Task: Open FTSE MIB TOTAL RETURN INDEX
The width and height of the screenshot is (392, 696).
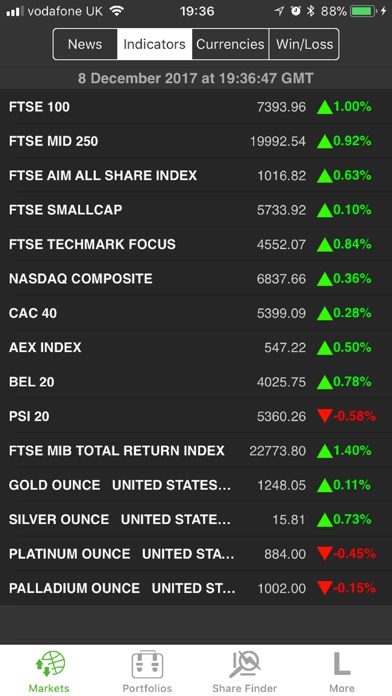Action: [x=196, y=451]
